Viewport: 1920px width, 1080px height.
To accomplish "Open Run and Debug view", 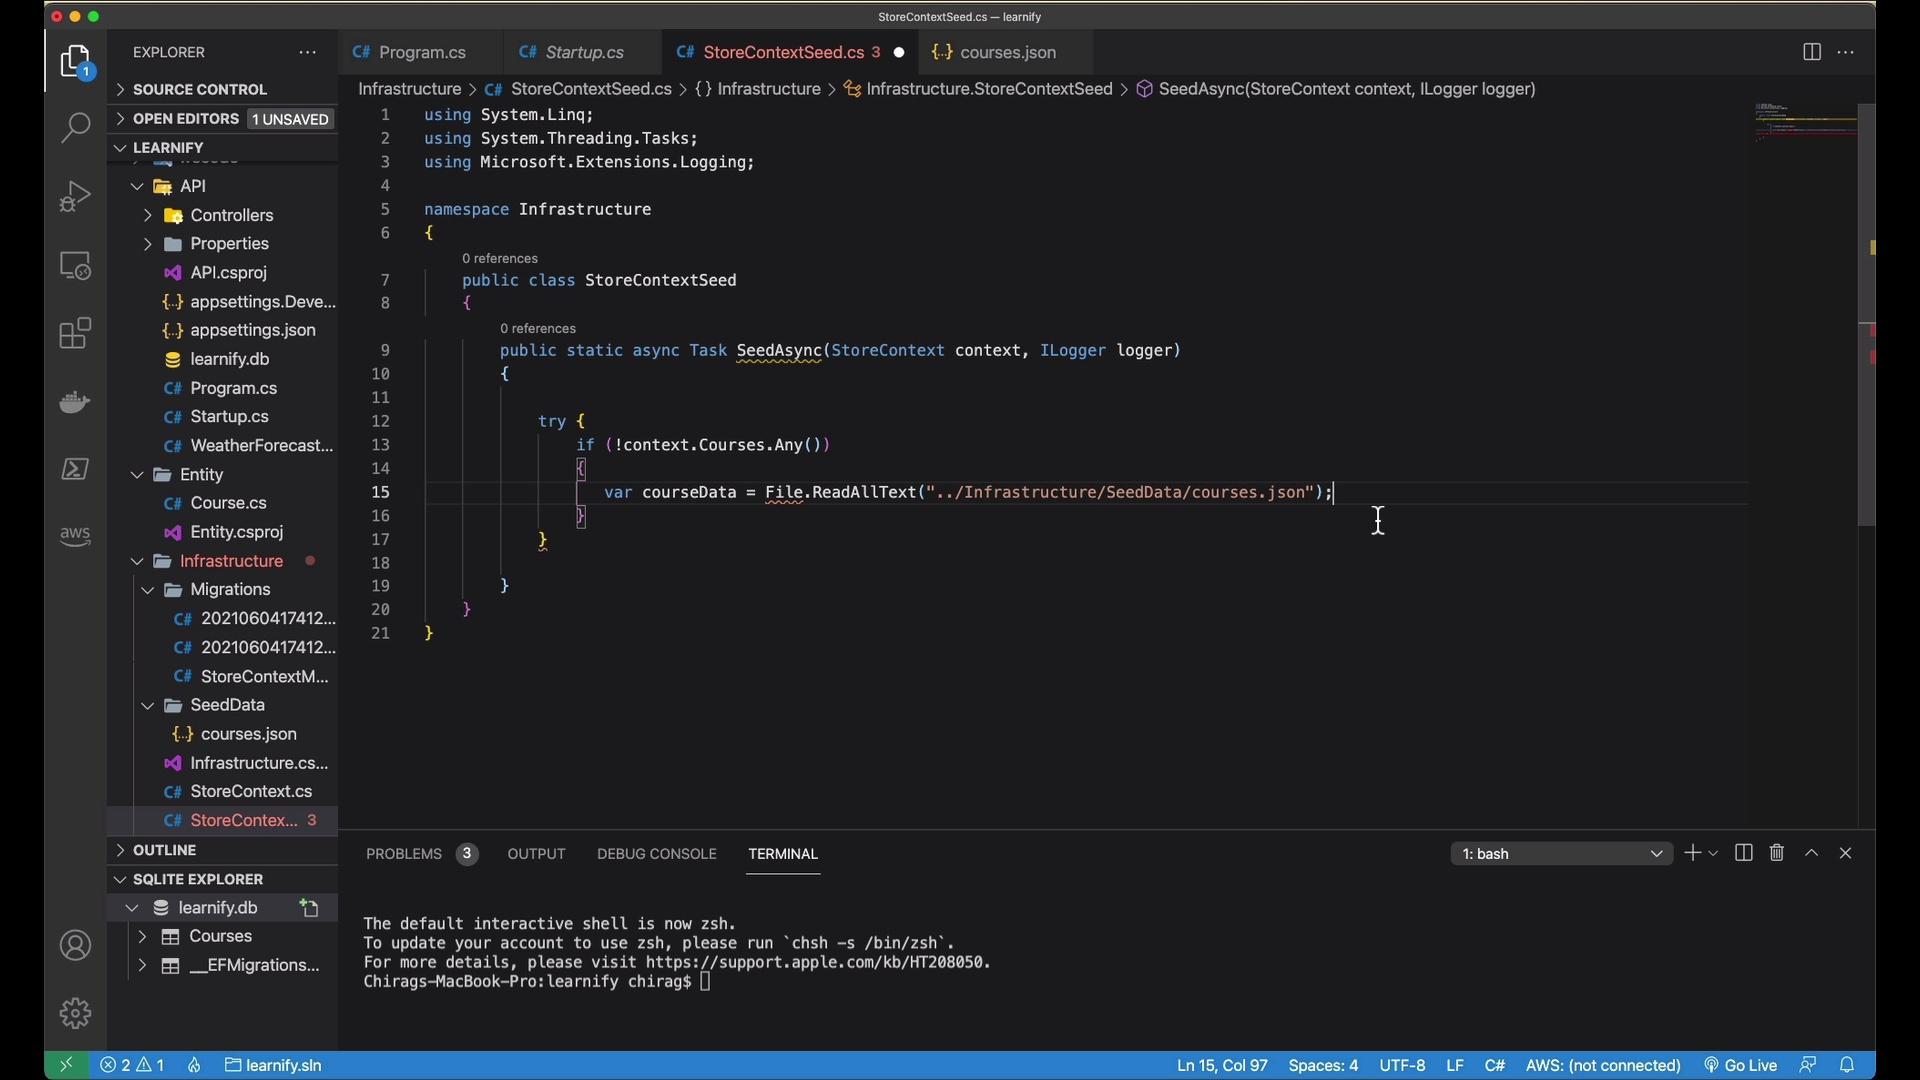I will pos(76,196).
